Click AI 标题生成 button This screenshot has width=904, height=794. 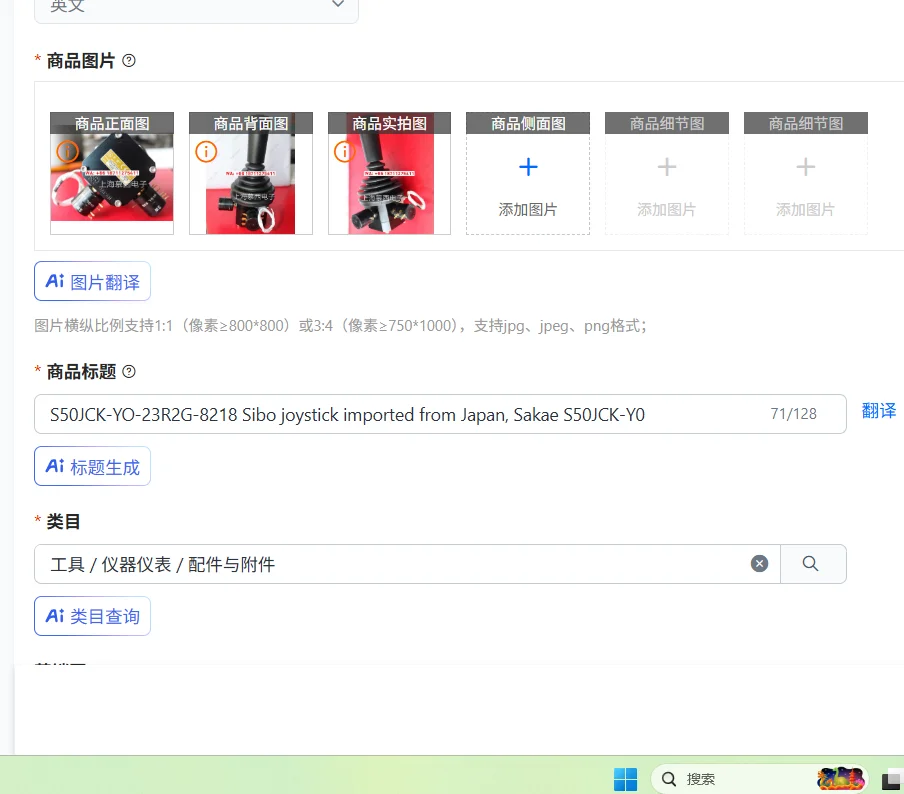click(92, 466)
